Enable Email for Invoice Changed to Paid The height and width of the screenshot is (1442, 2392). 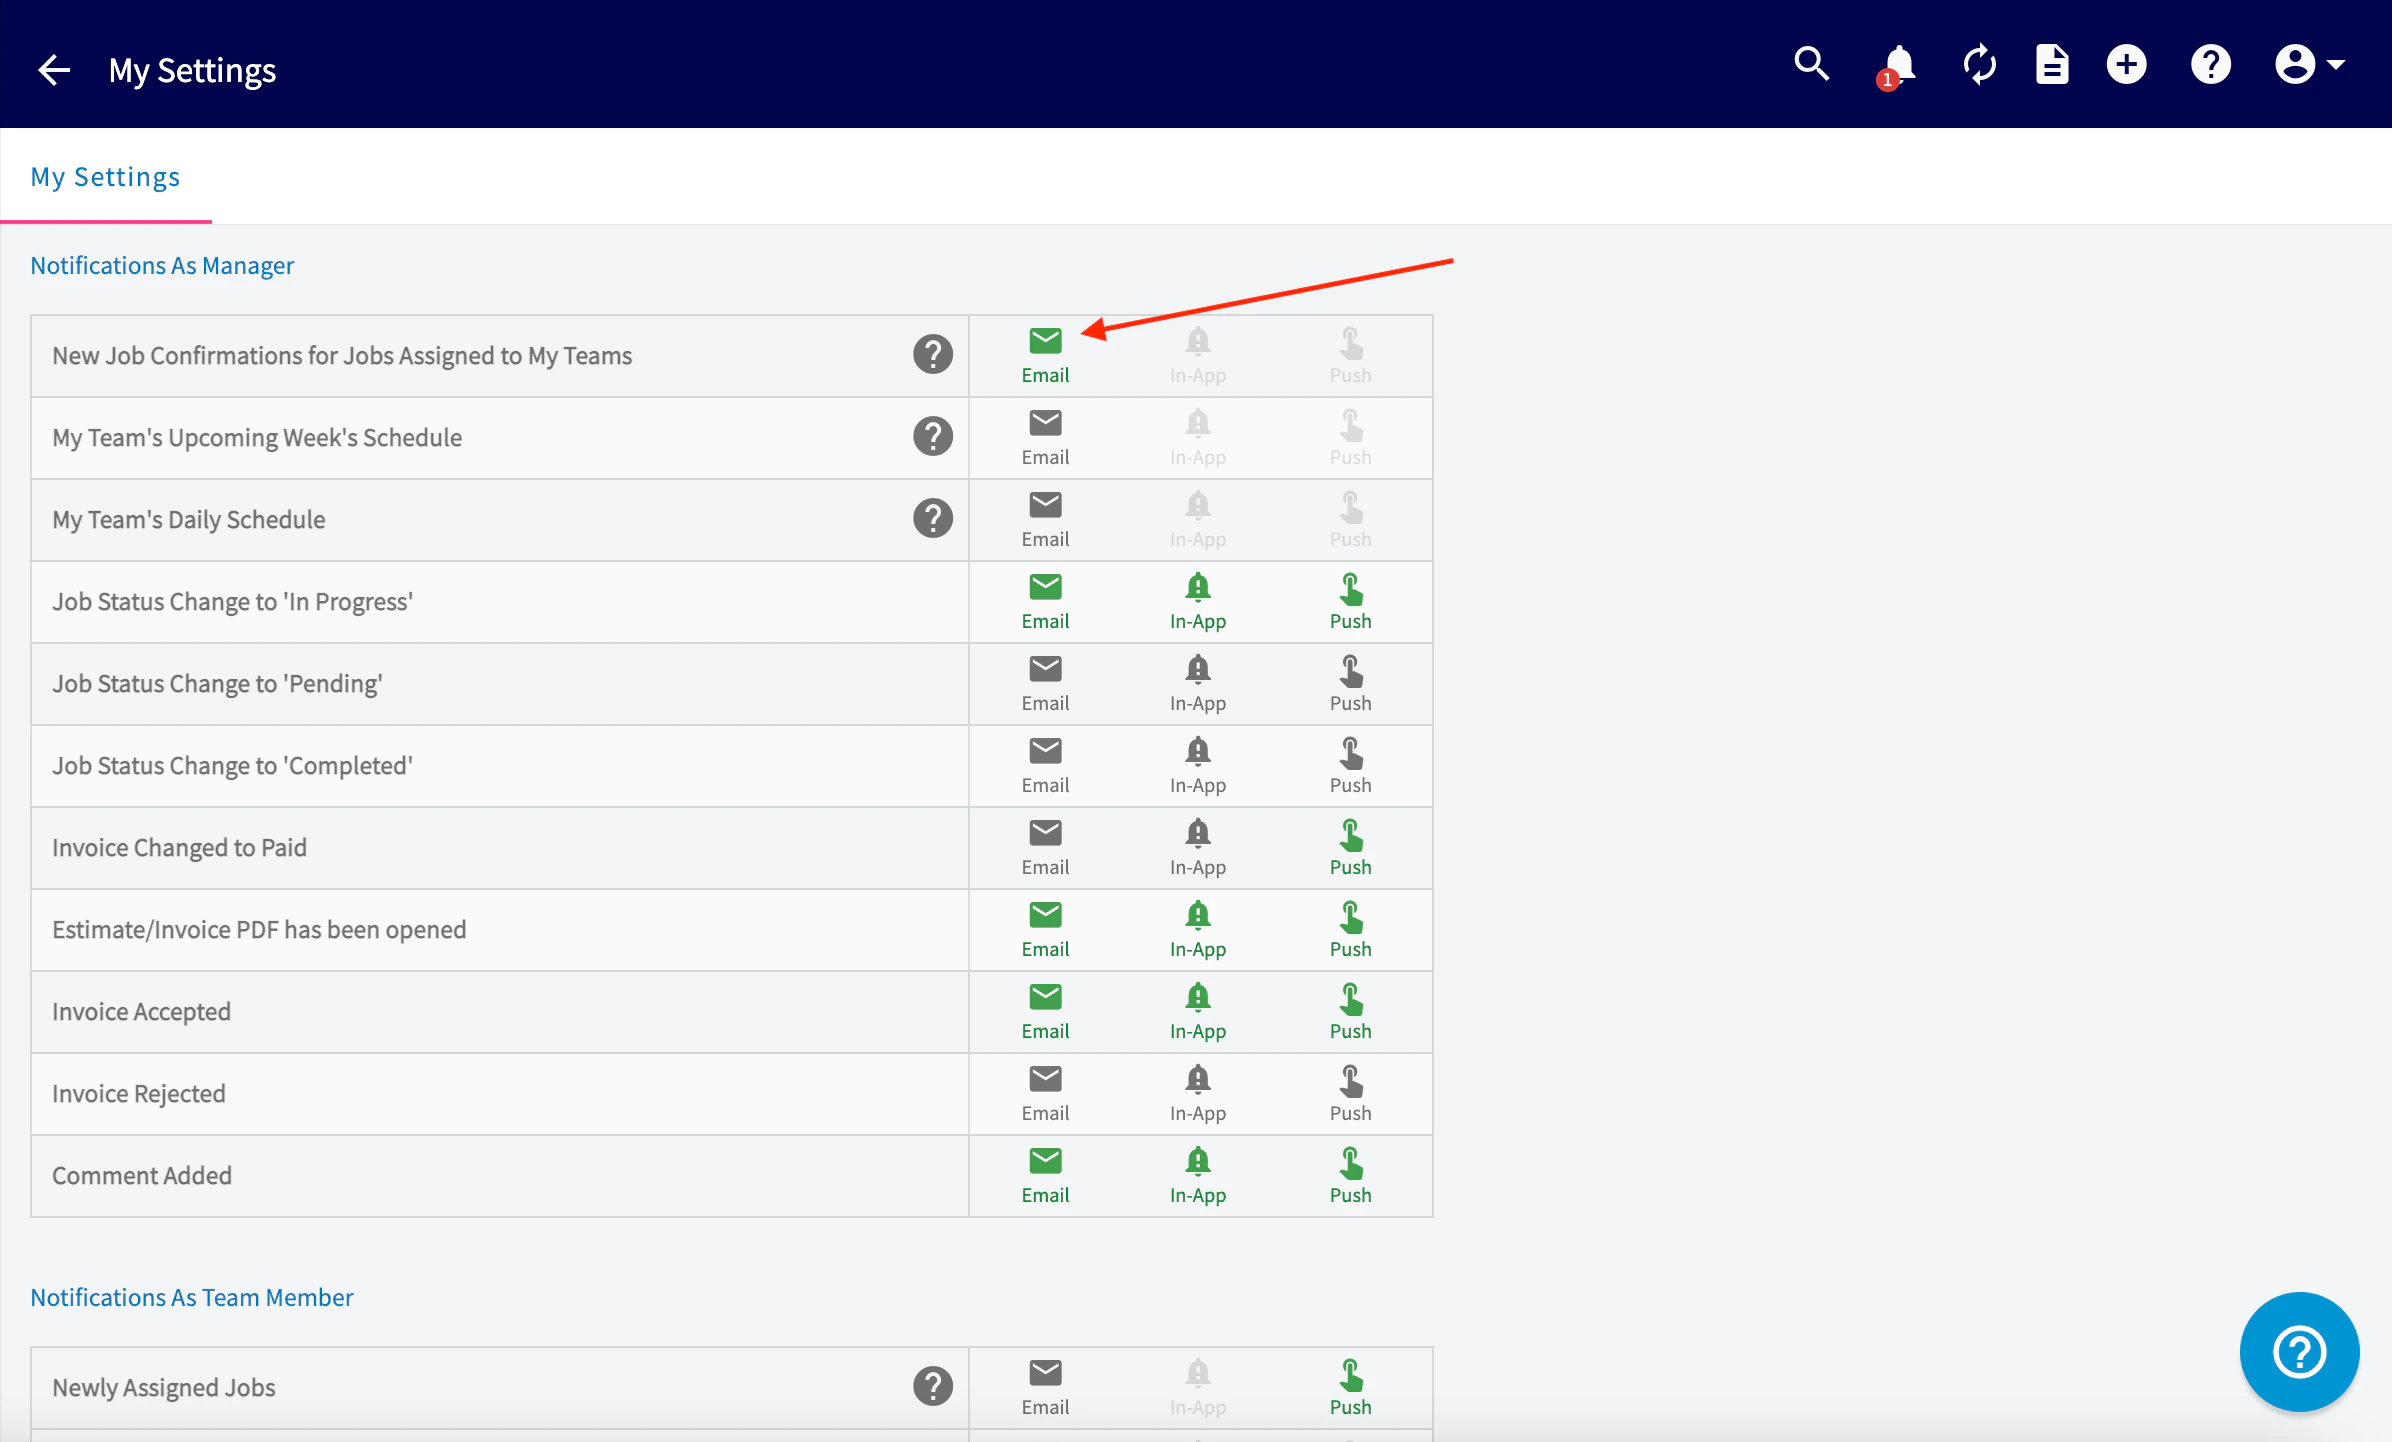[x=1045, y=848]
